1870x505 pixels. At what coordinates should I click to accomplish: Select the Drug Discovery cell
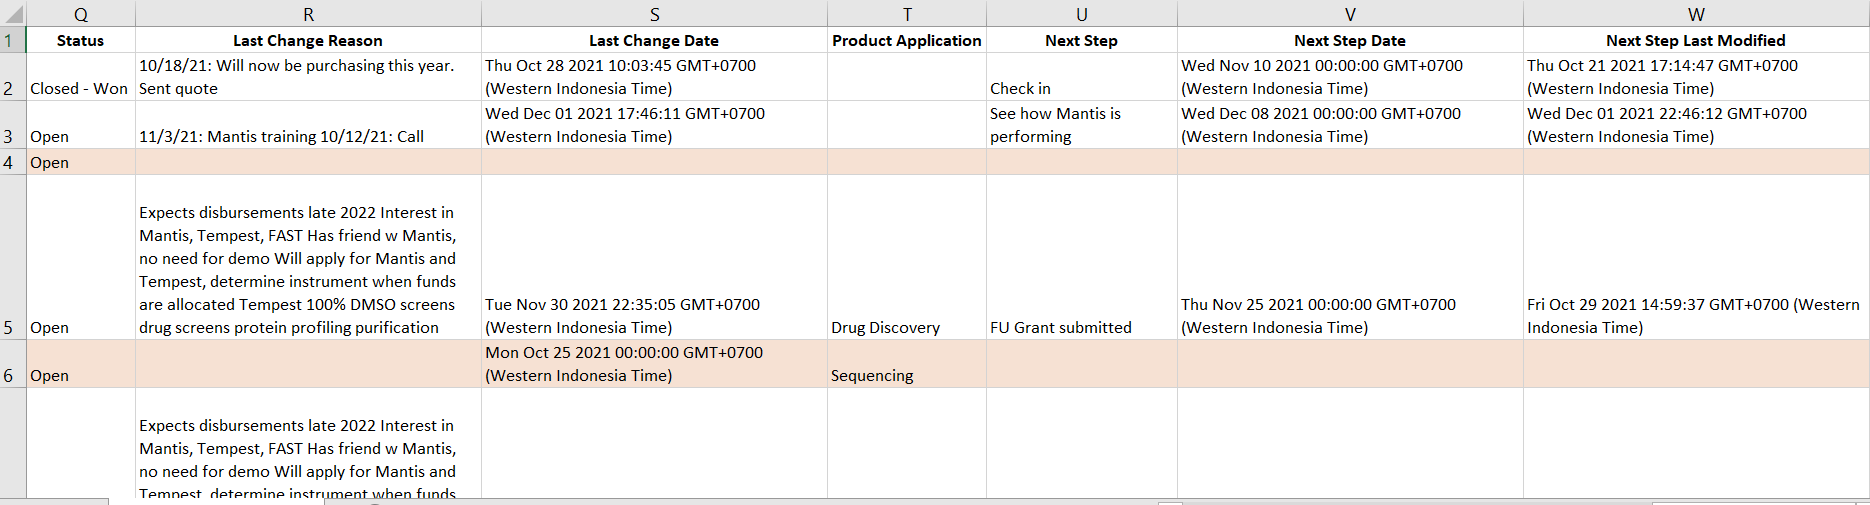907,257
